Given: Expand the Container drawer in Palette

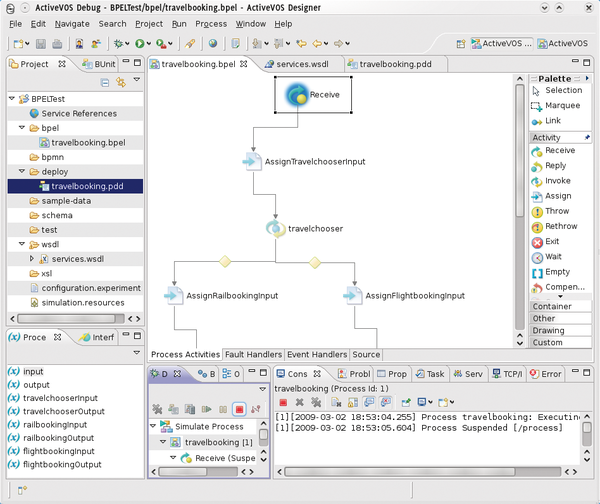Looking at the screenshot, I should click(553, 307).
